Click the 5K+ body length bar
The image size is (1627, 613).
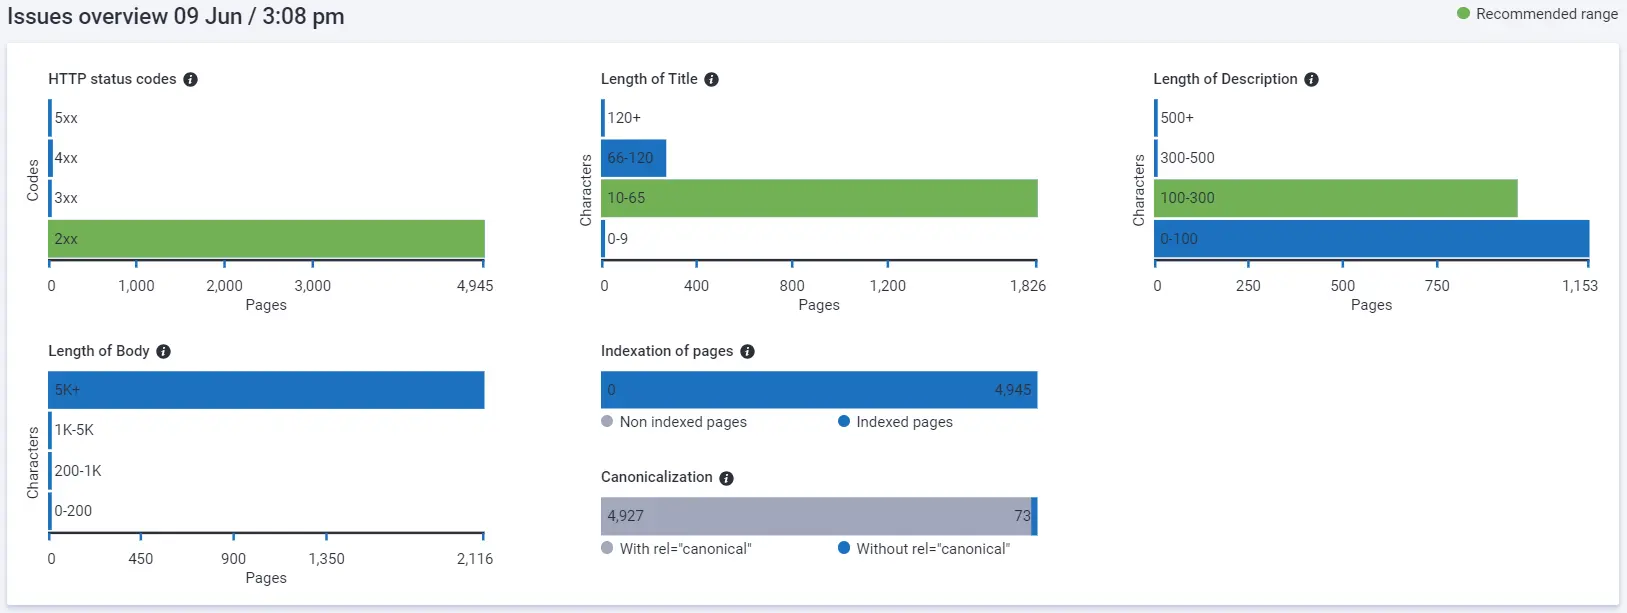click(265, 390)
